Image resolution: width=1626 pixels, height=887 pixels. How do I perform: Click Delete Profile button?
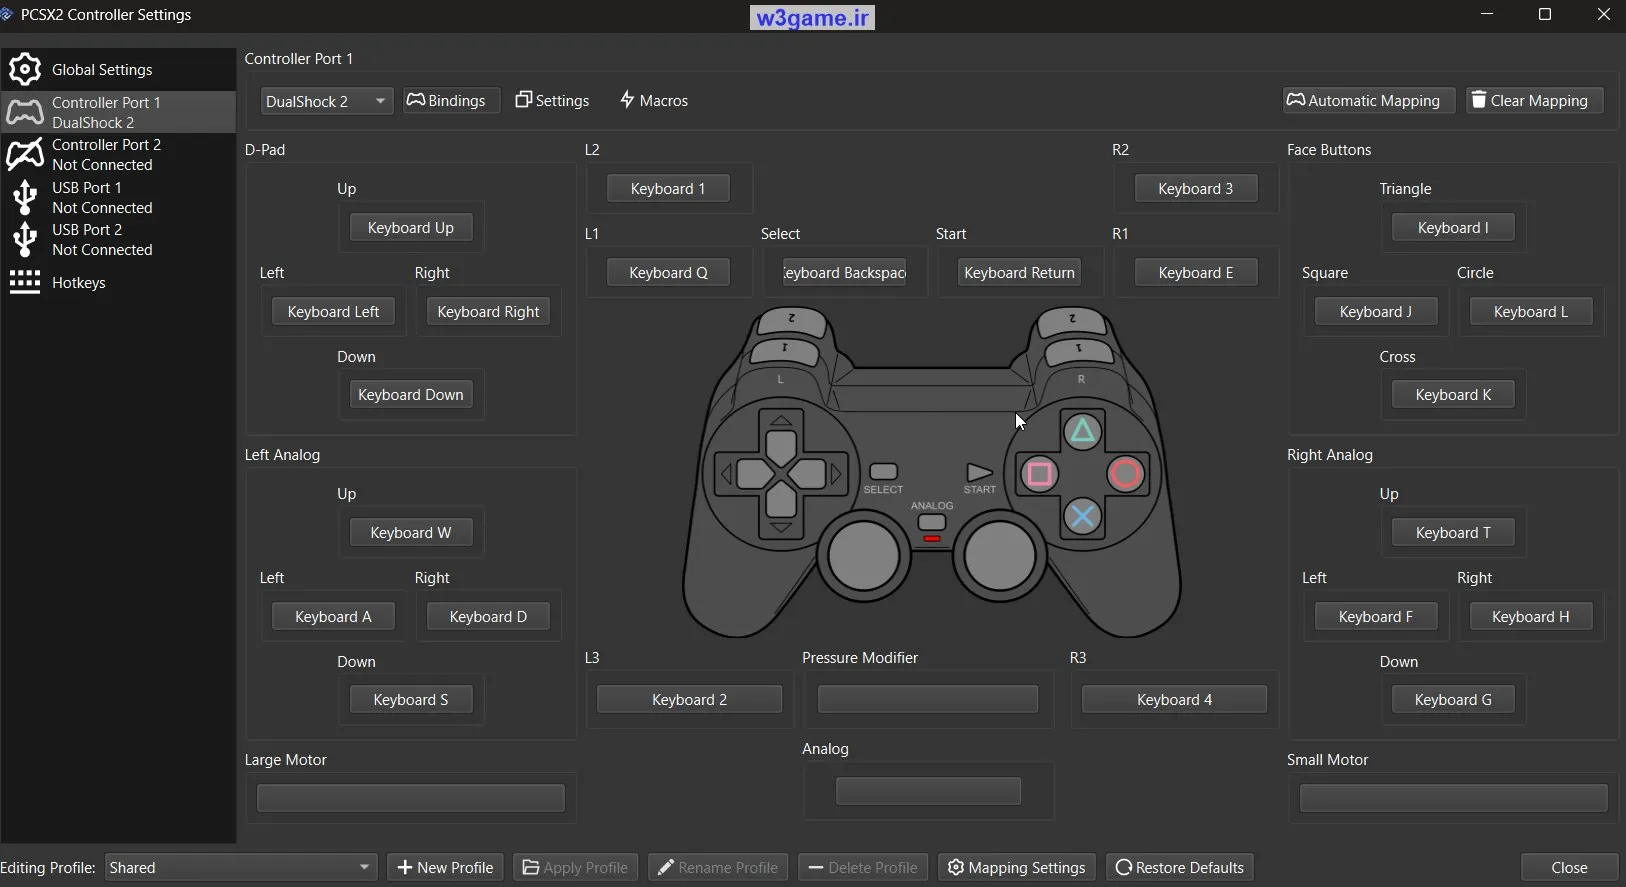[x=863, y=867]
